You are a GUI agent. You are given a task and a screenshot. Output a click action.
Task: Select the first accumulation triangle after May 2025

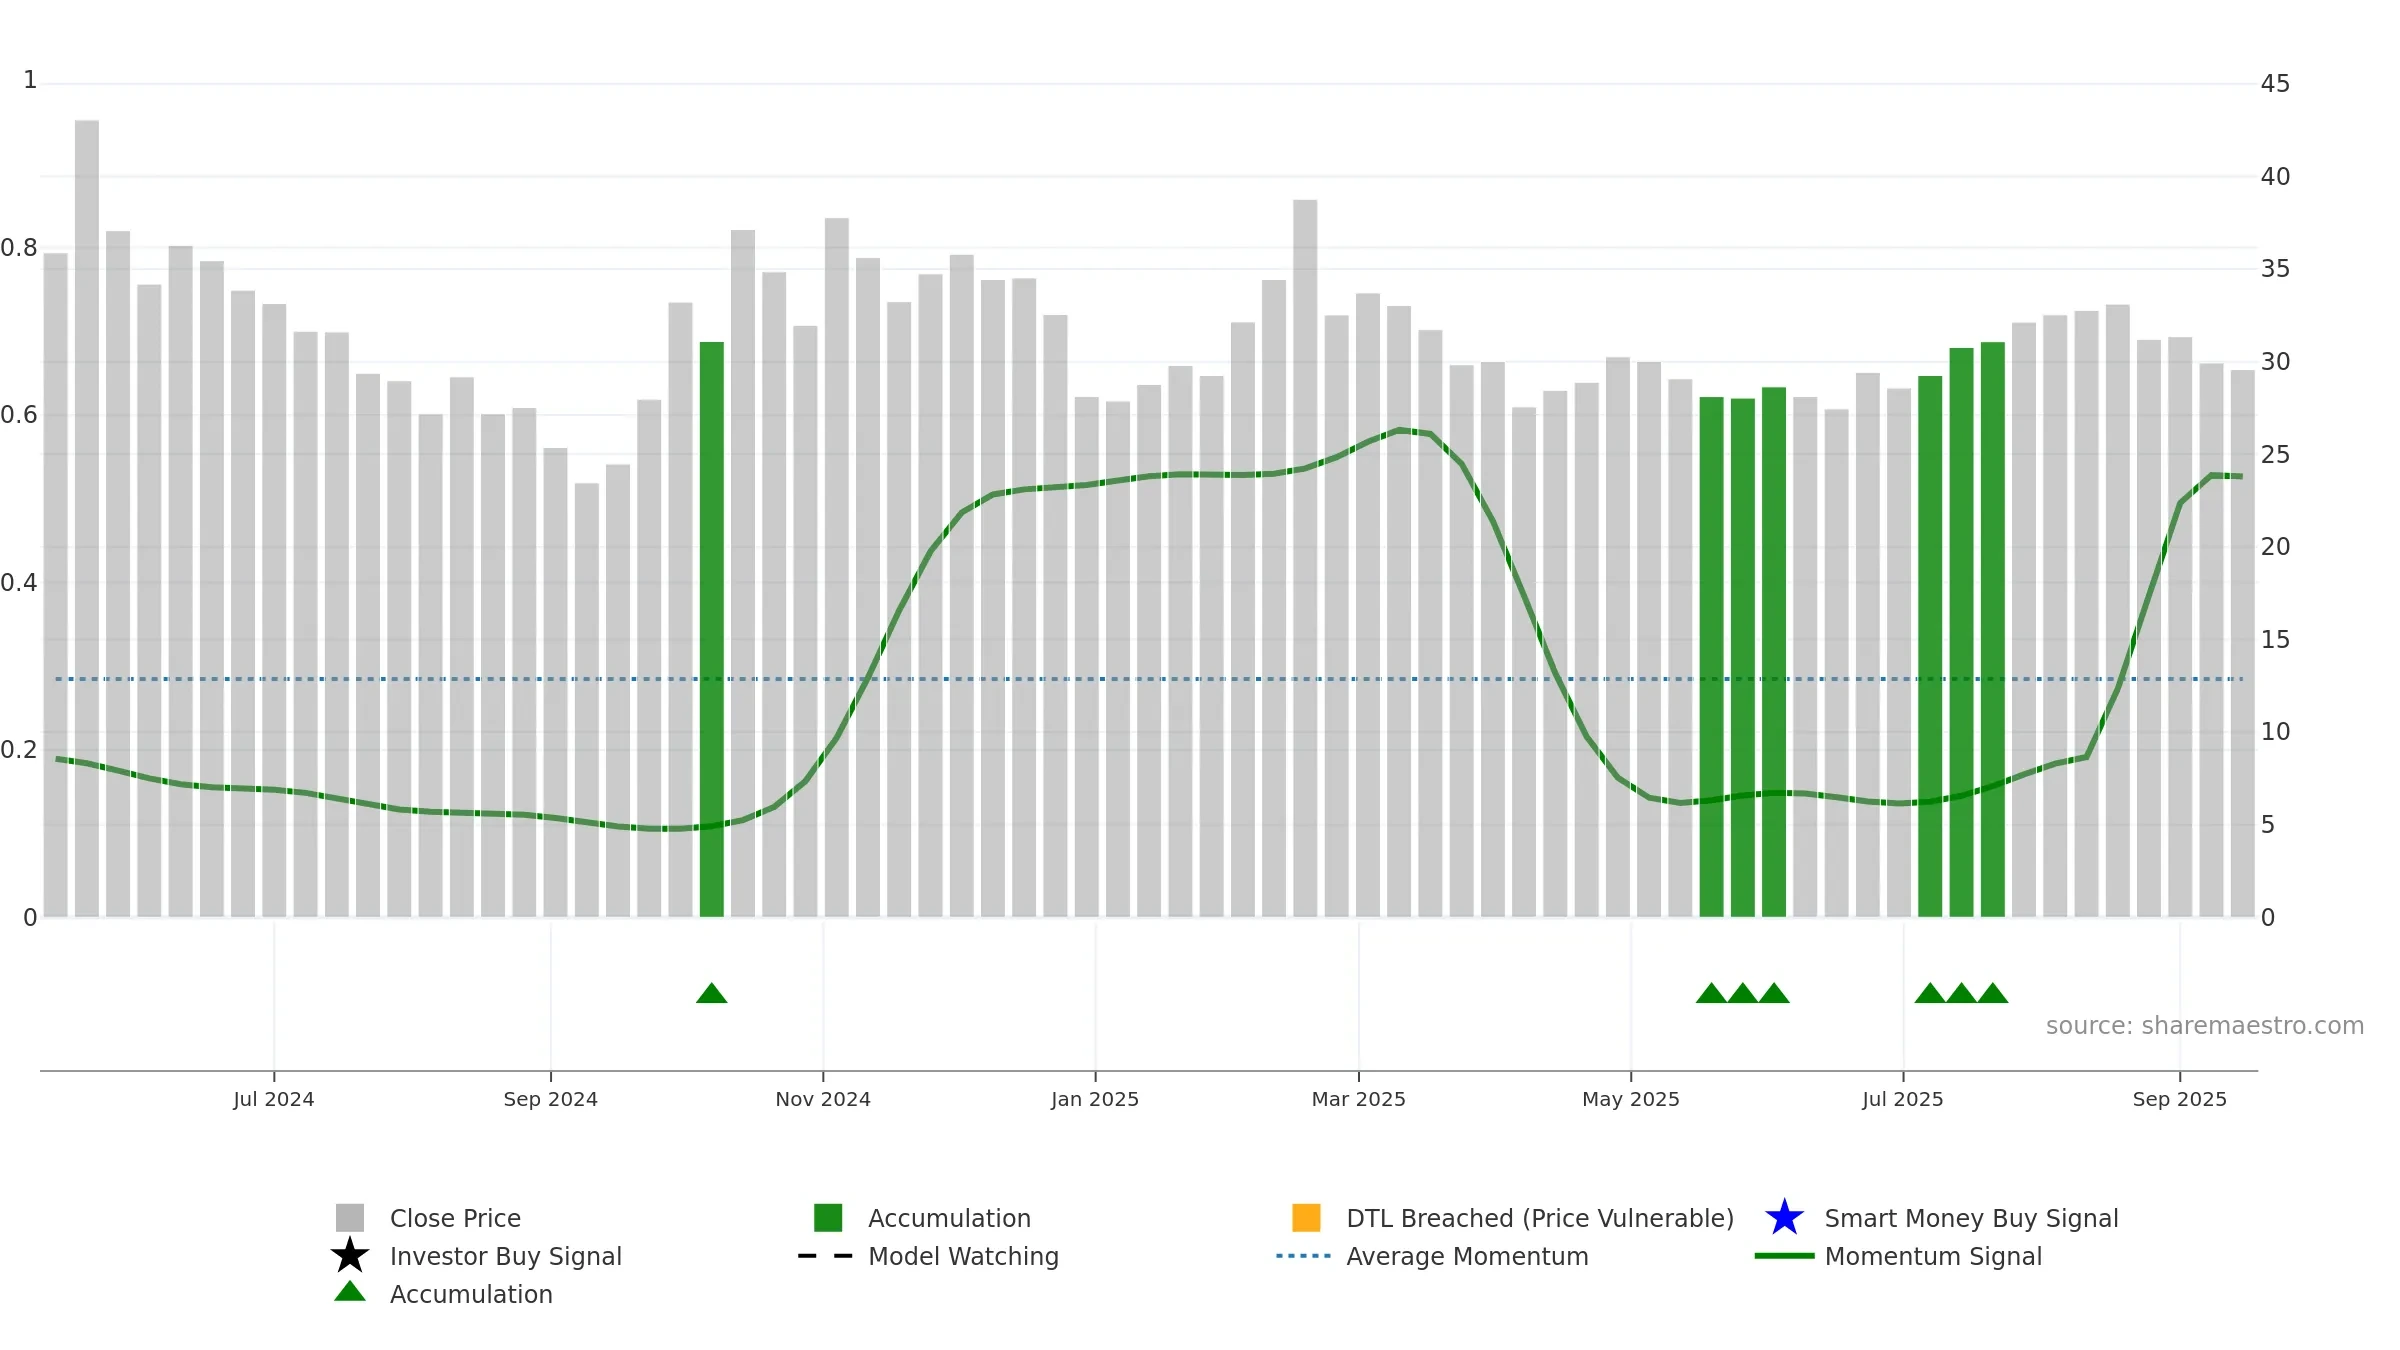(1711, 993)
